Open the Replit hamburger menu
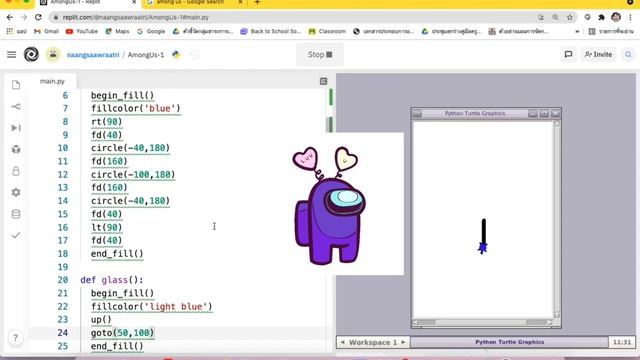This screenshot has width=640, height=360. tap(11, 55)
